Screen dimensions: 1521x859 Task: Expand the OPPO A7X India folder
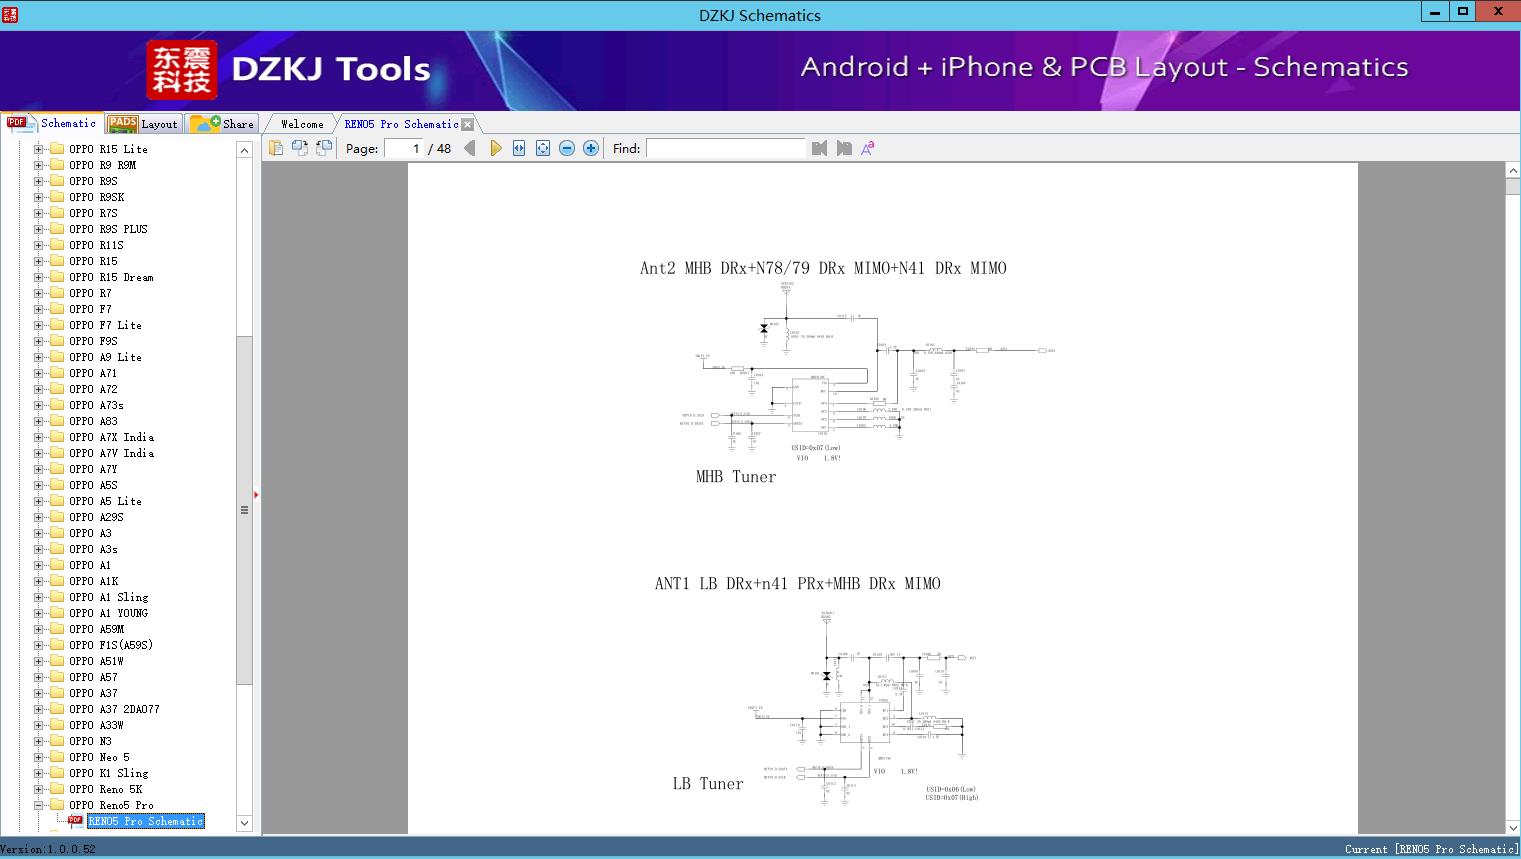[x=38, y=437]
